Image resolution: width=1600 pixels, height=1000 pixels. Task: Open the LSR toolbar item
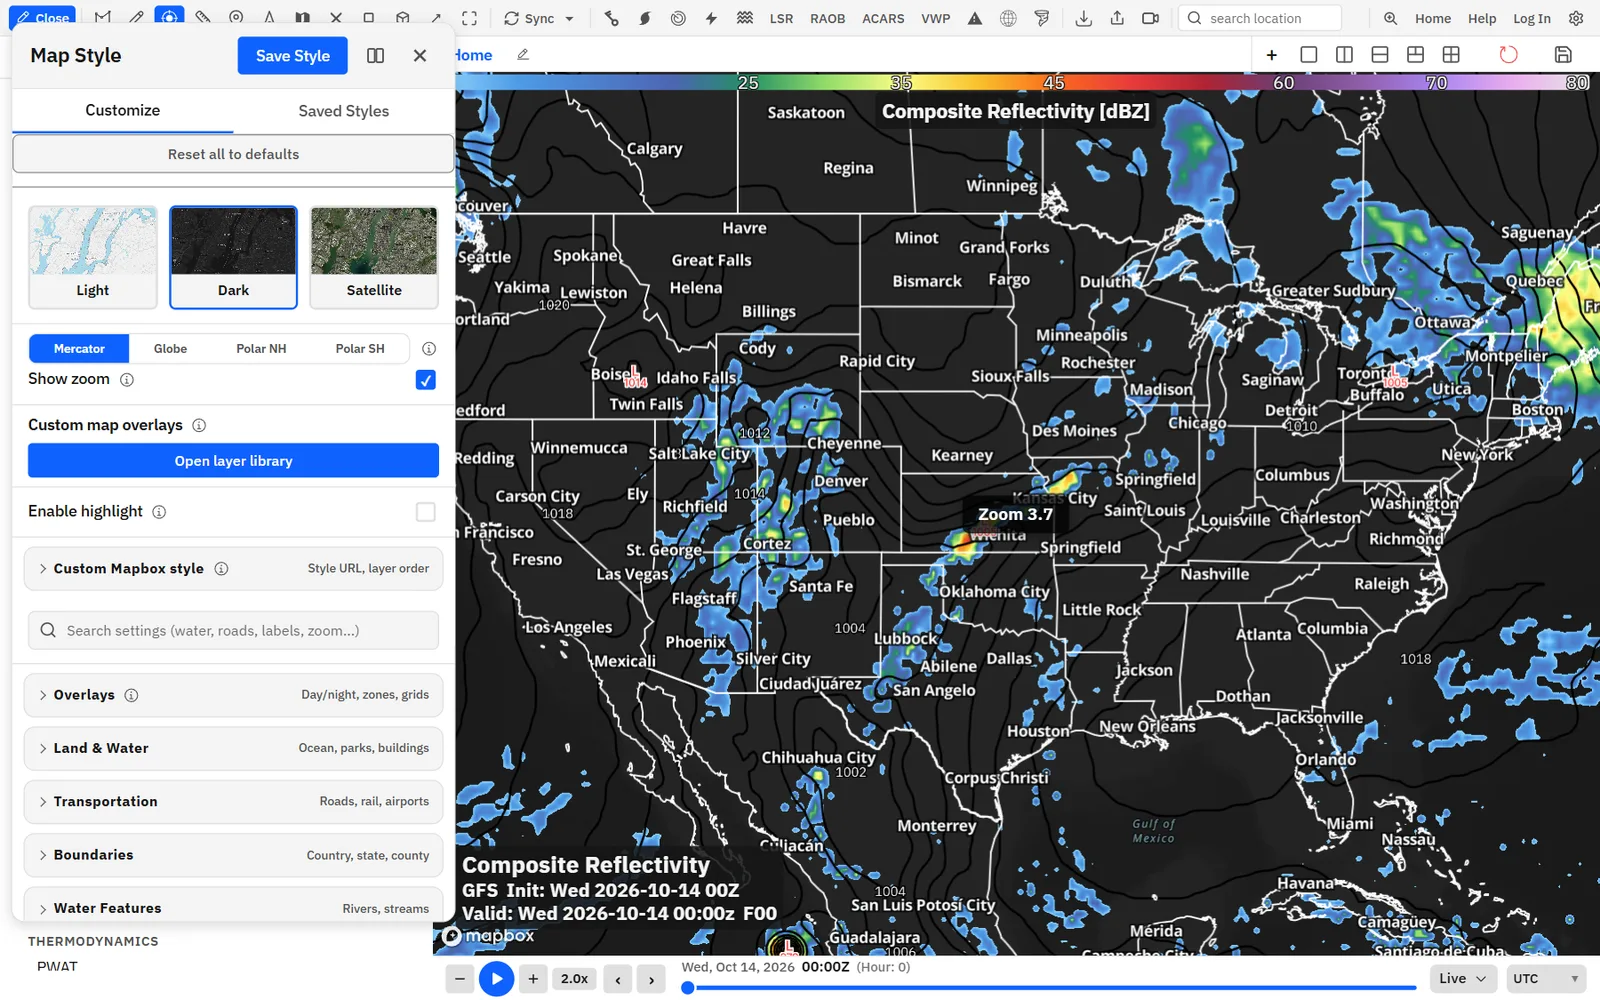pyautogui.click(x=781, y=18)
